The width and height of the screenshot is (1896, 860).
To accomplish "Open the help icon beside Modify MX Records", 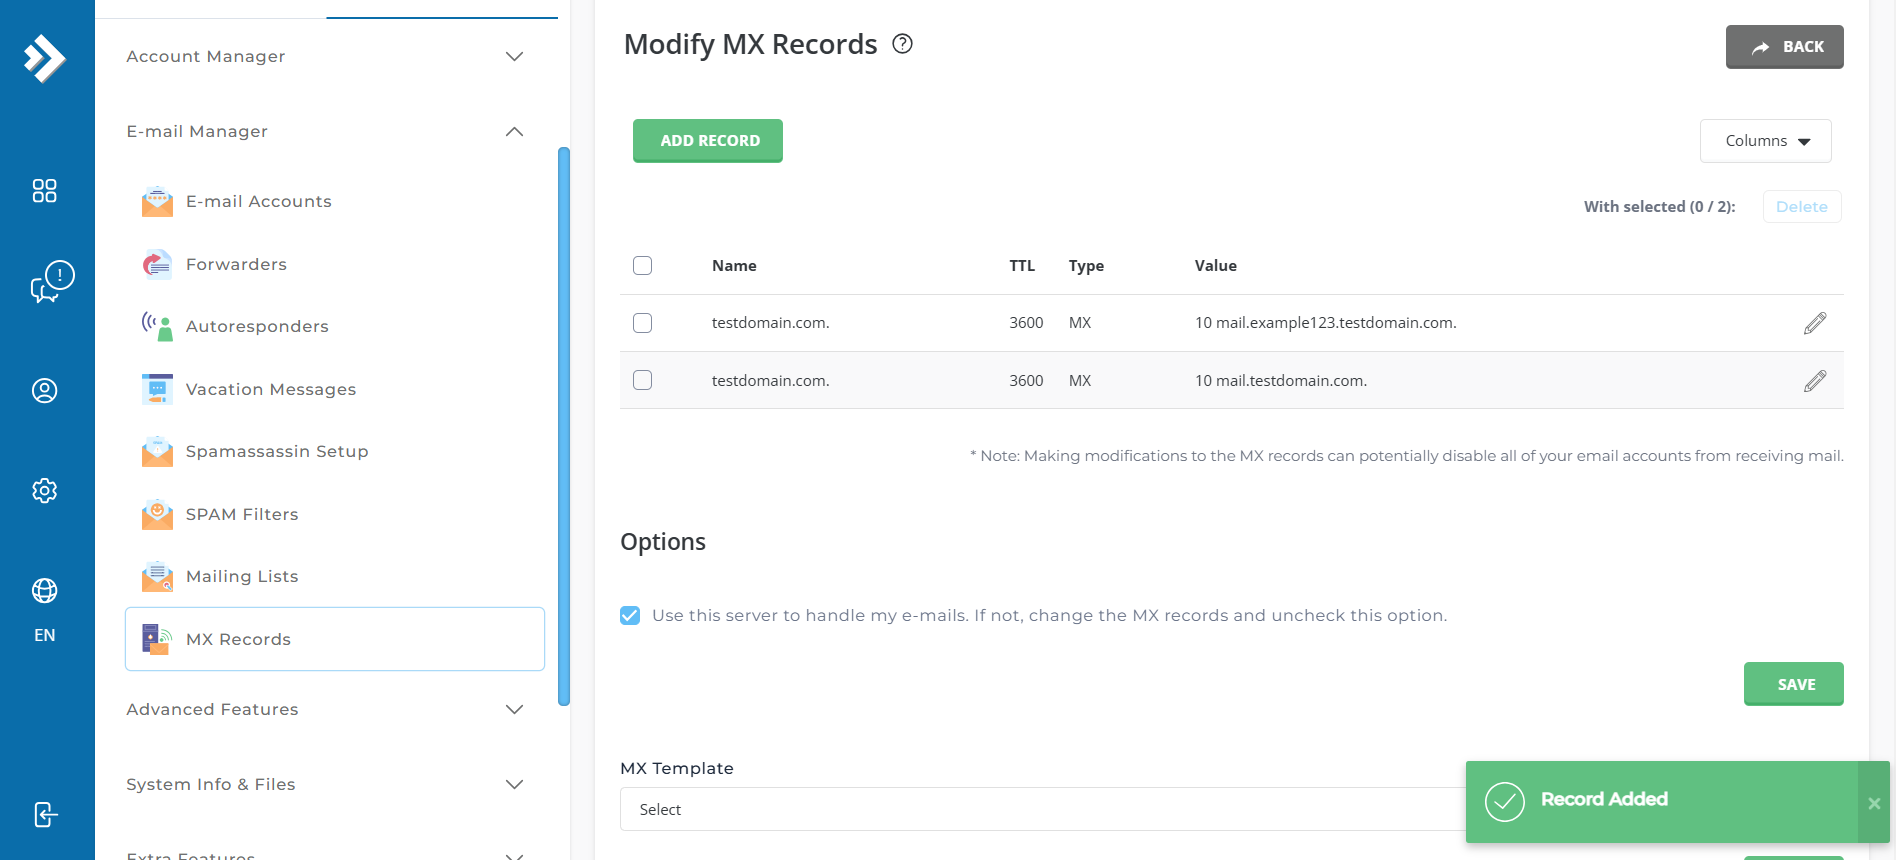I will click(x=902, y=44).
